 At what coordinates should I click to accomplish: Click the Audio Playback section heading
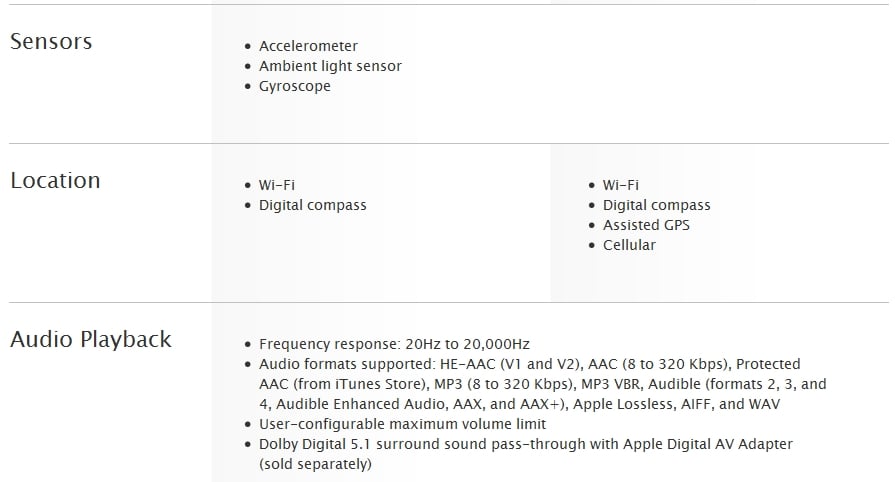tap(91, 339)
